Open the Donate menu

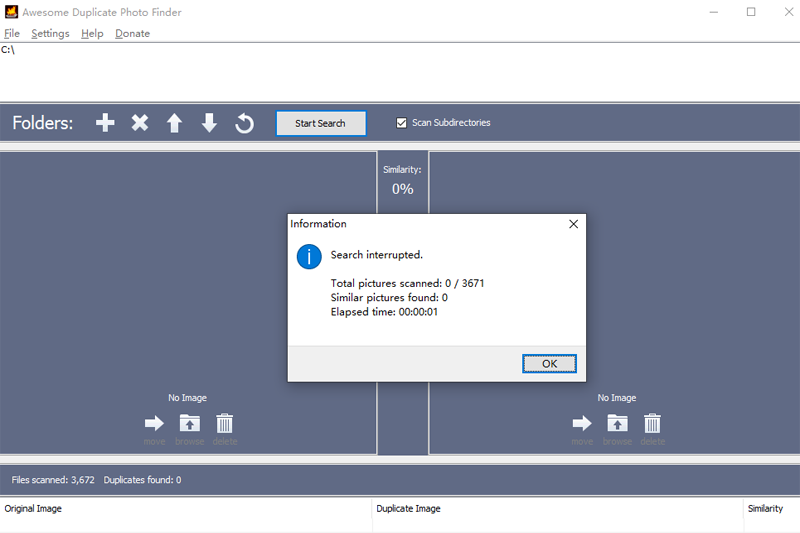pos(132,33)
